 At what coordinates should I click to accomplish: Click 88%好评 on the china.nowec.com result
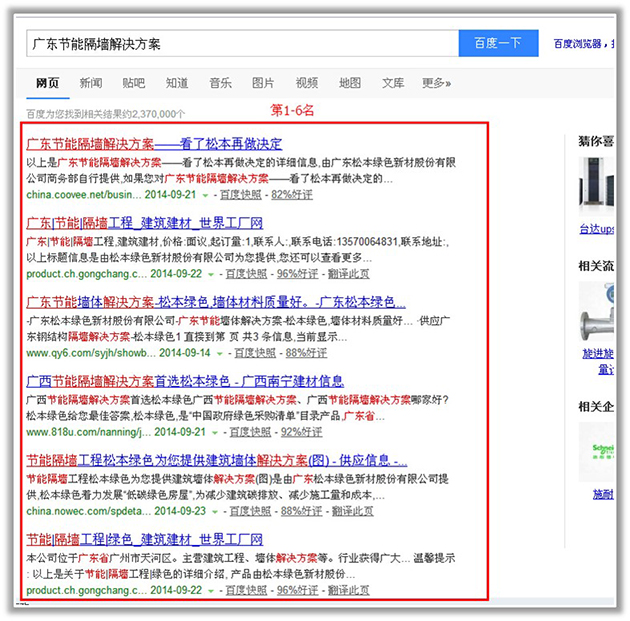[302, 511]
